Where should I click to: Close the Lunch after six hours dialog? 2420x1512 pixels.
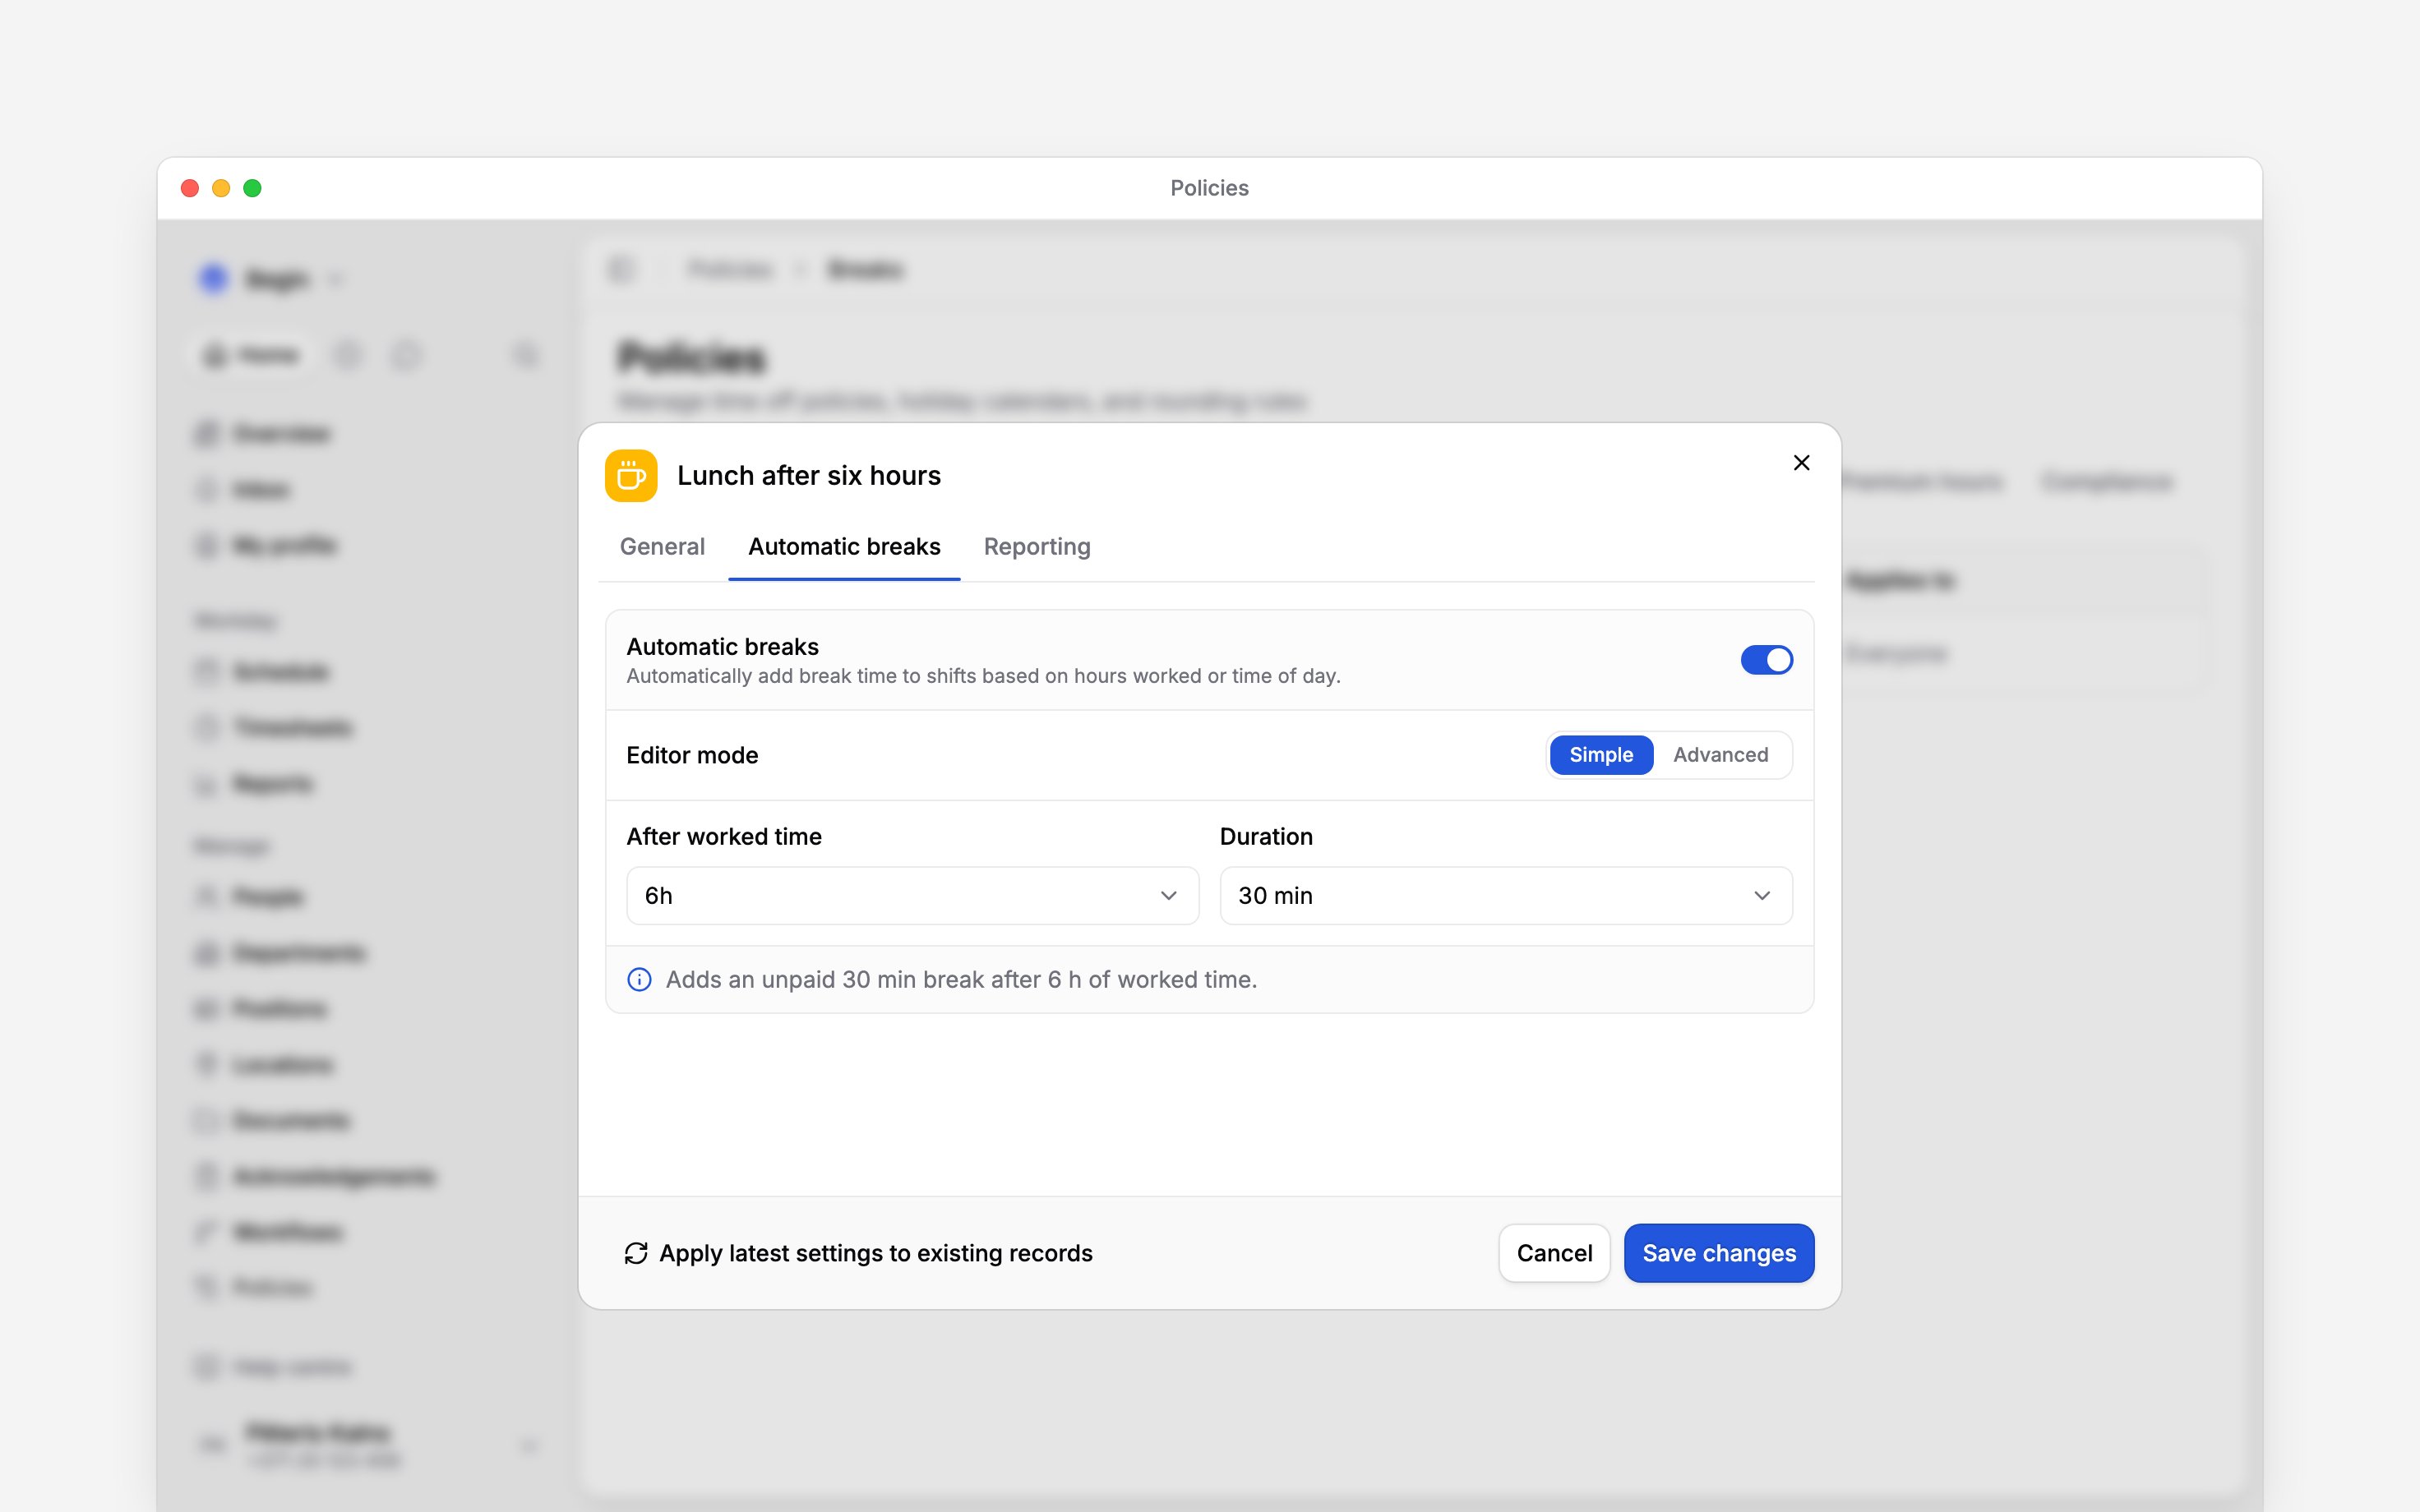coord(1801,462)
